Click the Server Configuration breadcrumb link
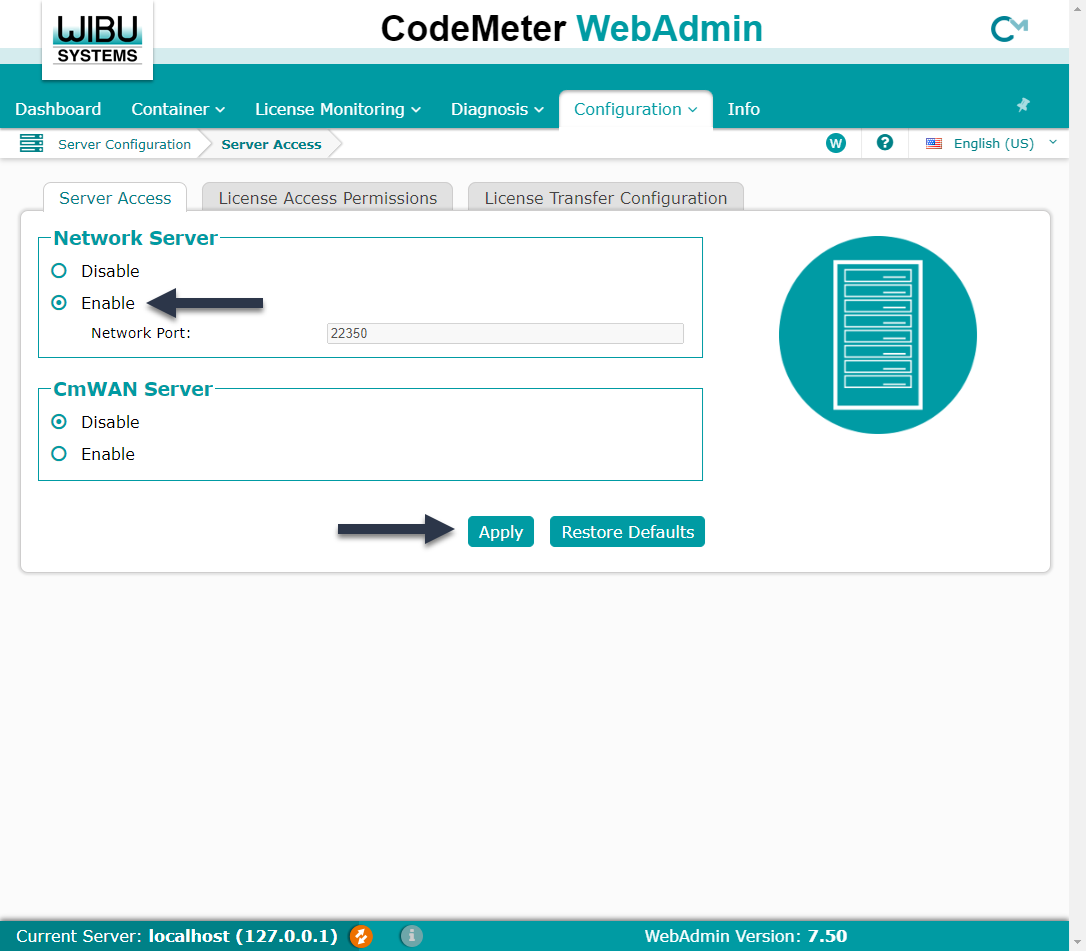Screen dimensions: 1086x951 pos(124,144)
